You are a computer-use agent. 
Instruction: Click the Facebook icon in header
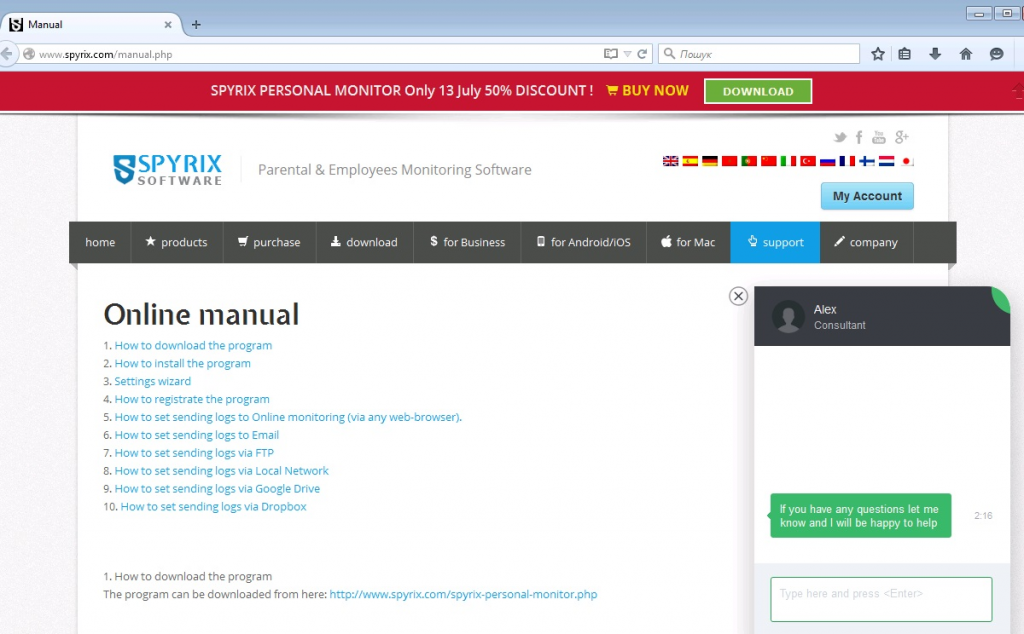click(859, 138)
